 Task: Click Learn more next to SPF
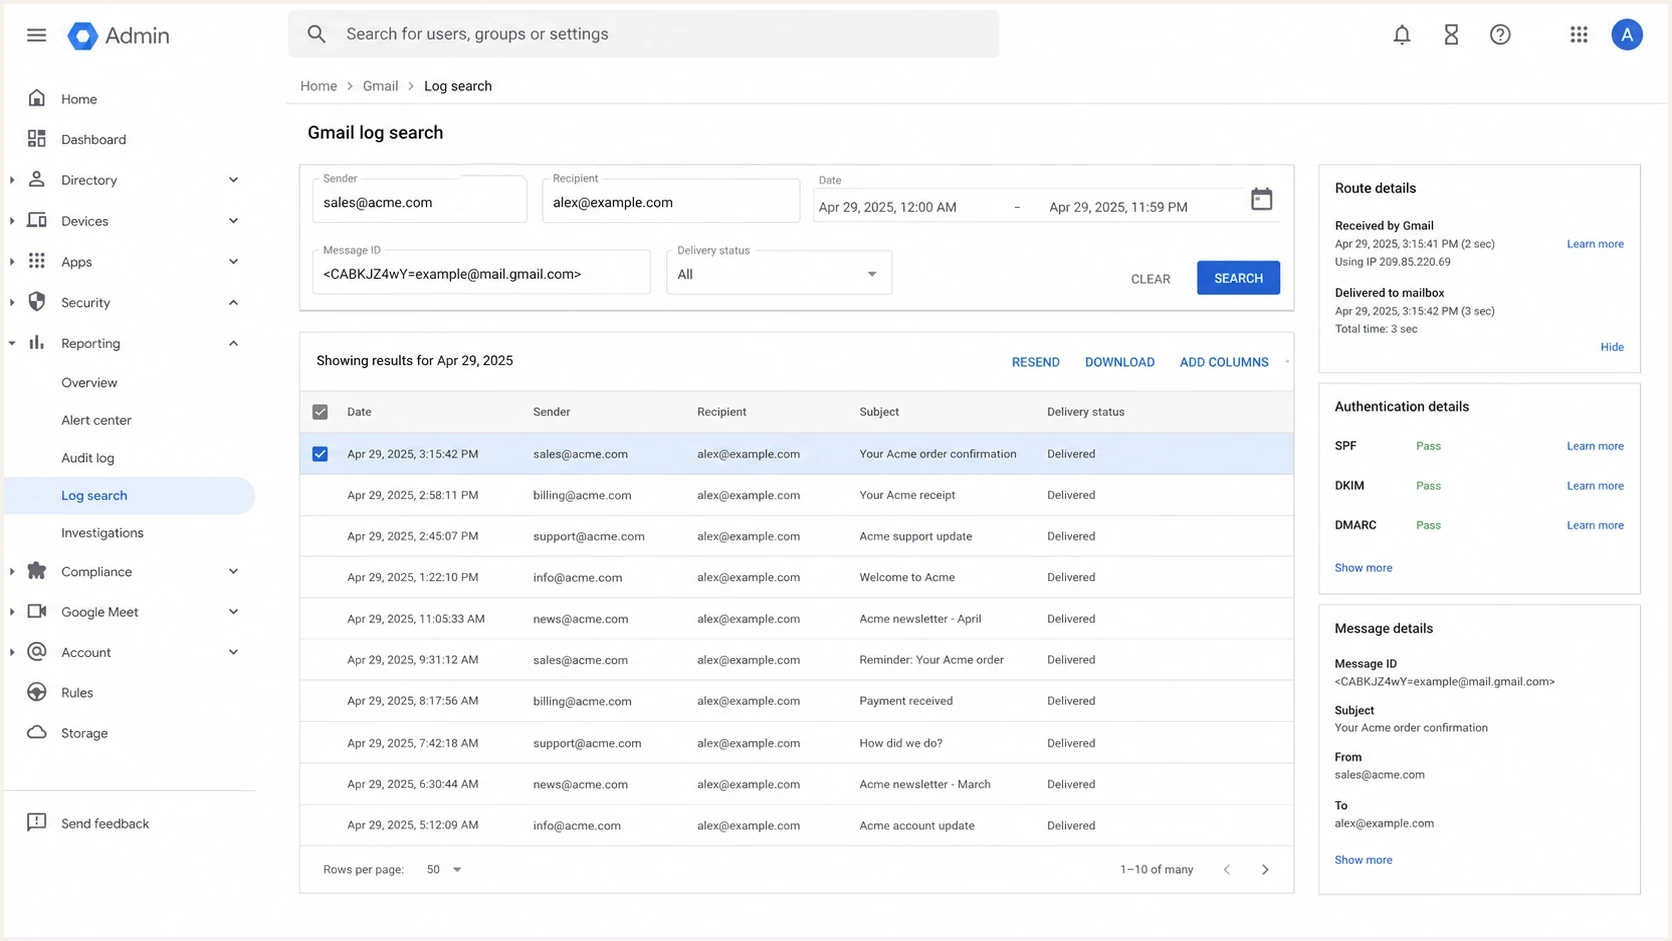1595,446
